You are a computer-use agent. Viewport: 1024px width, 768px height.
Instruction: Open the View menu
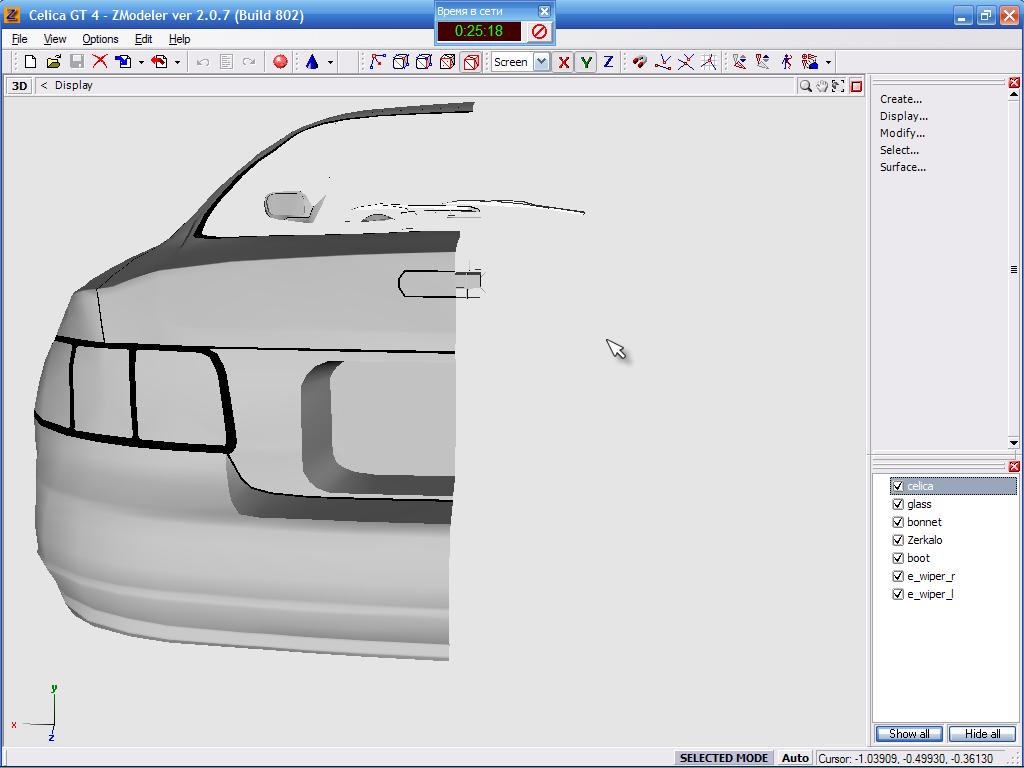55,39
